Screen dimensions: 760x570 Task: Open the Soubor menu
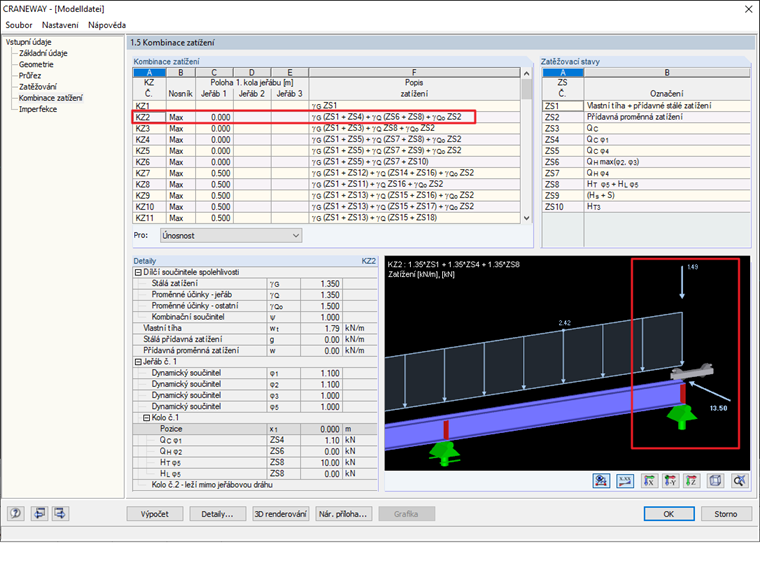pyautogui.click(x=18, y=25)
